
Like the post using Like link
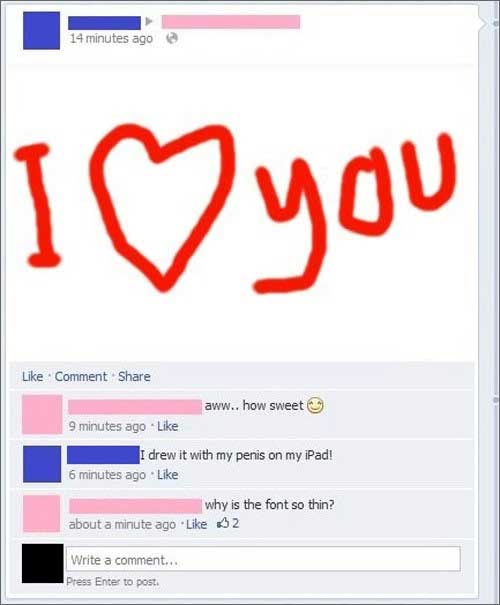[33, 376]
